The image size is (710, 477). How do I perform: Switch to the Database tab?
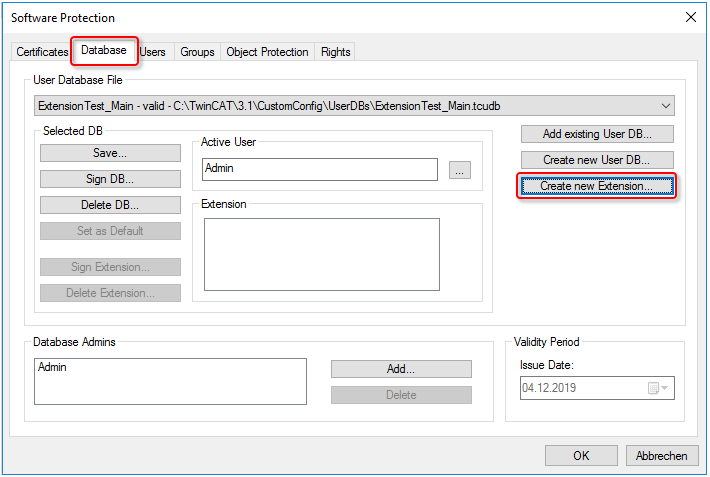(104, 50)
